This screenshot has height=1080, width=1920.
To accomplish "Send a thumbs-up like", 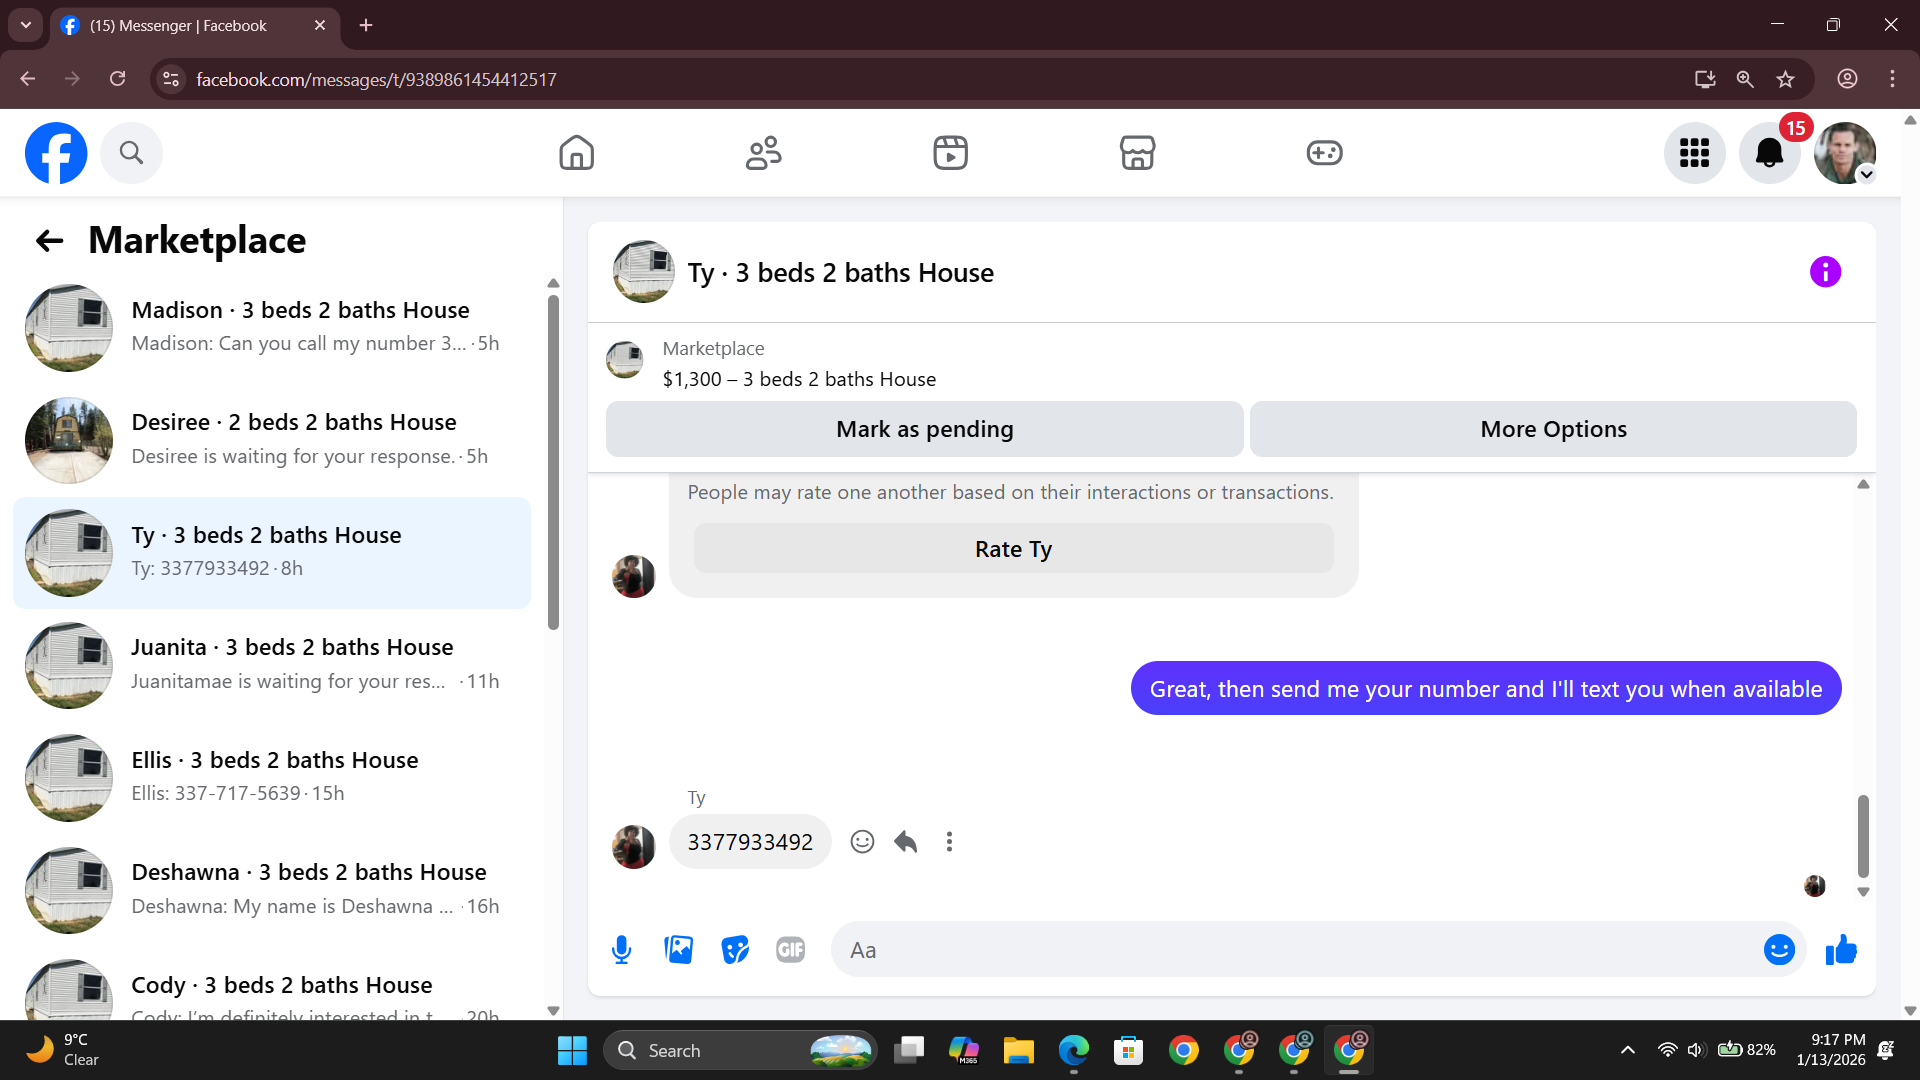I will pos(1841,950).
